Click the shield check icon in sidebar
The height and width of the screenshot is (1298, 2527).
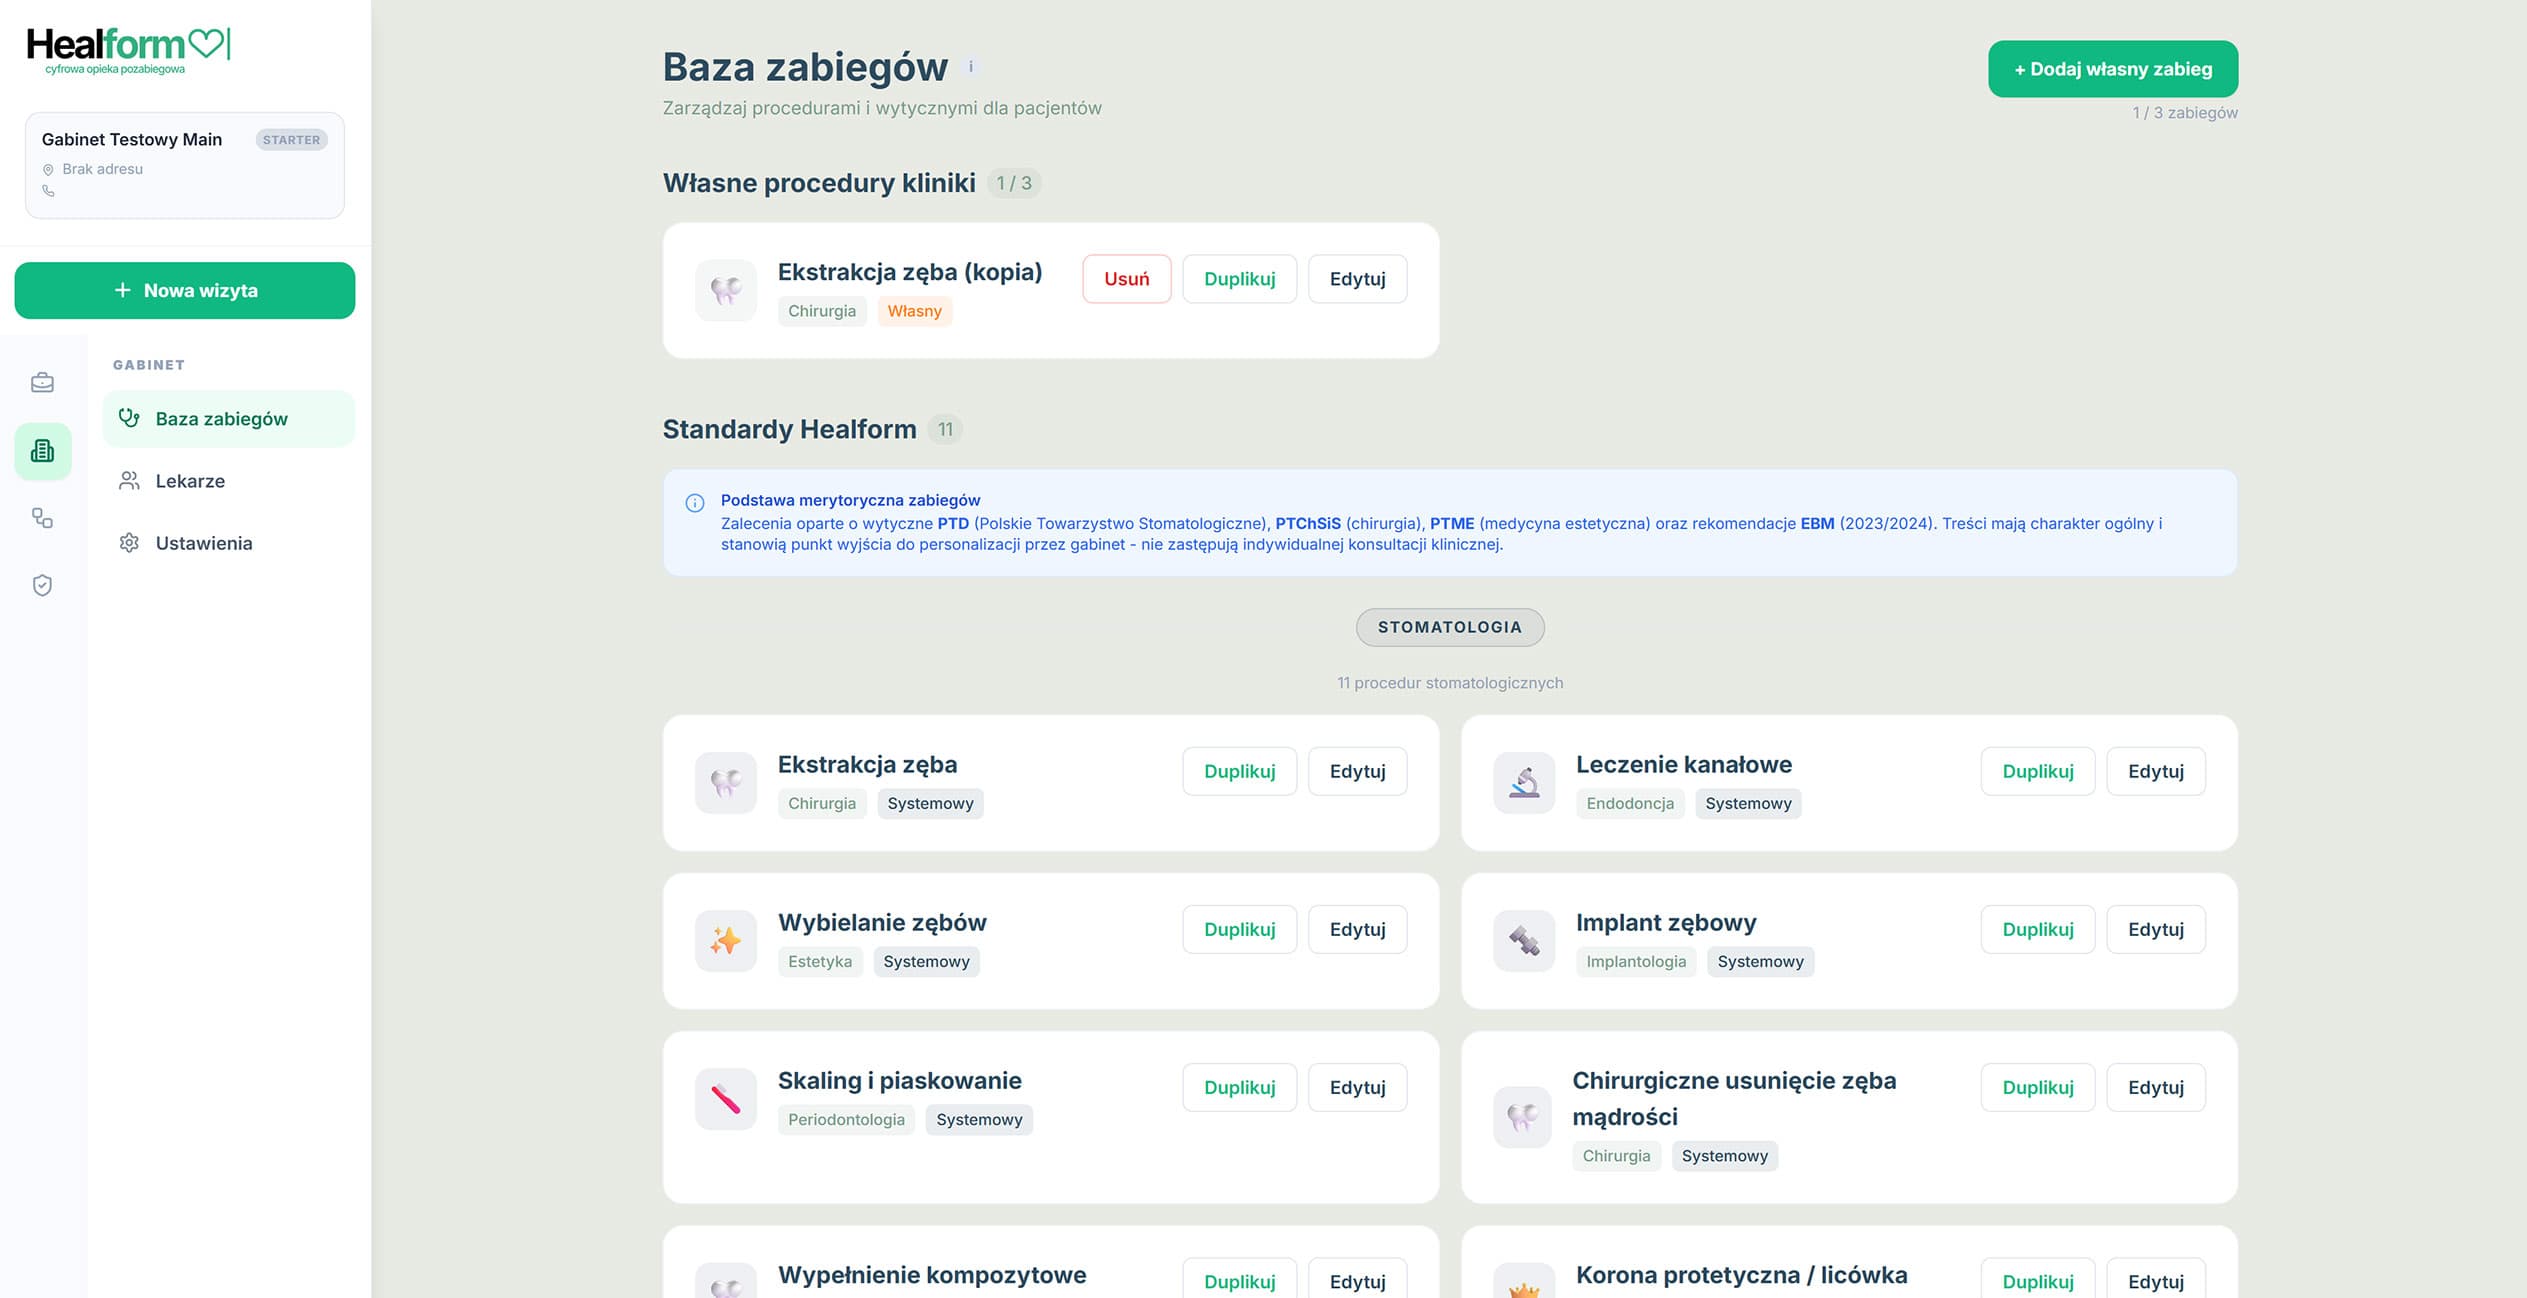coord(42,585)
